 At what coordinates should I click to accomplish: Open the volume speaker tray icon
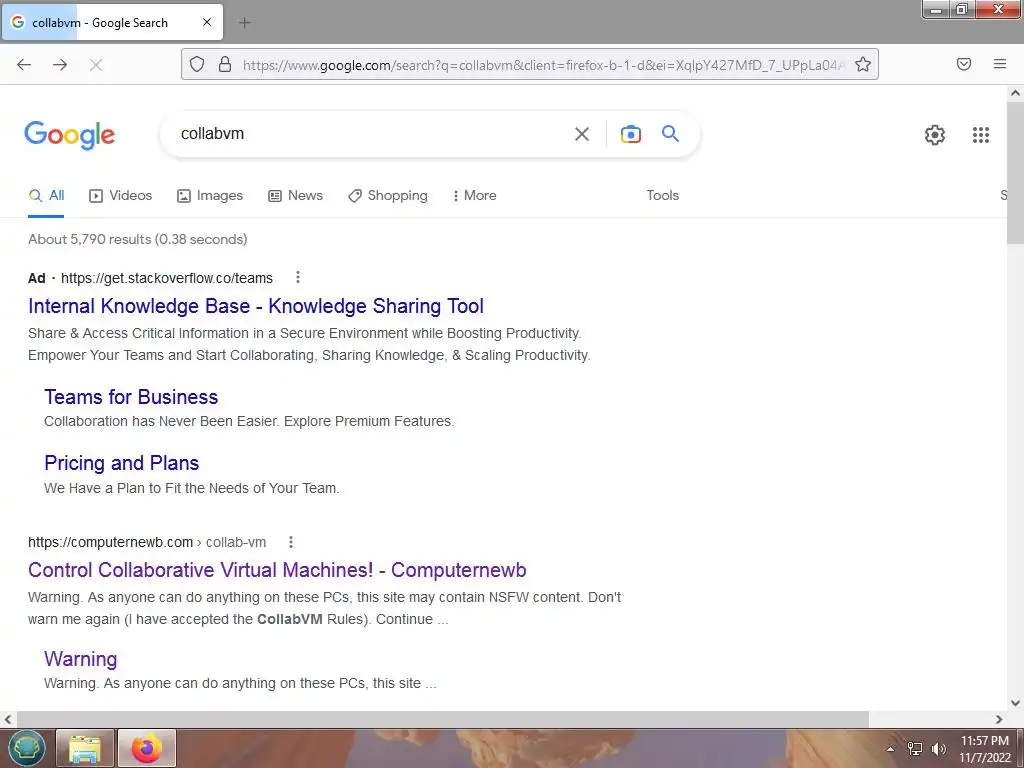(938, 749)
